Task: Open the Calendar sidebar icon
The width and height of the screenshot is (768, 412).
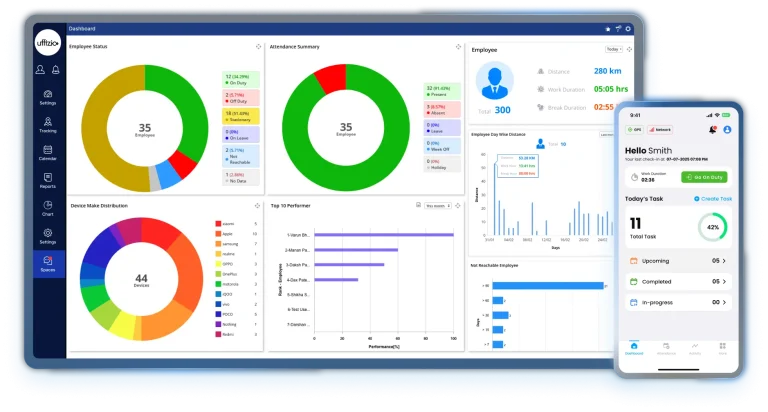Action: pyautogui.click(x=48, y=151)
